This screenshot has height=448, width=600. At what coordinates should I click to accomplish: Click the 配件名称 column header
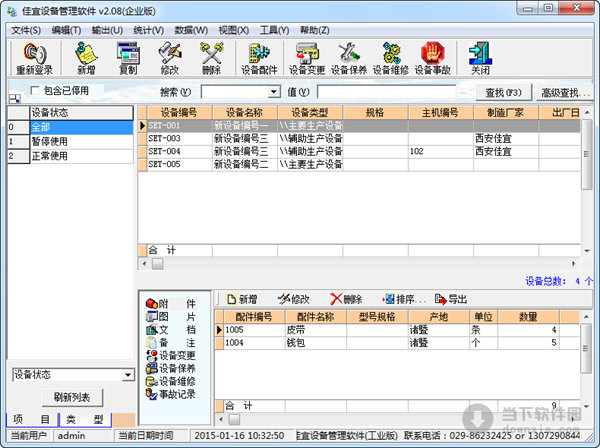[x=316, y=317]
